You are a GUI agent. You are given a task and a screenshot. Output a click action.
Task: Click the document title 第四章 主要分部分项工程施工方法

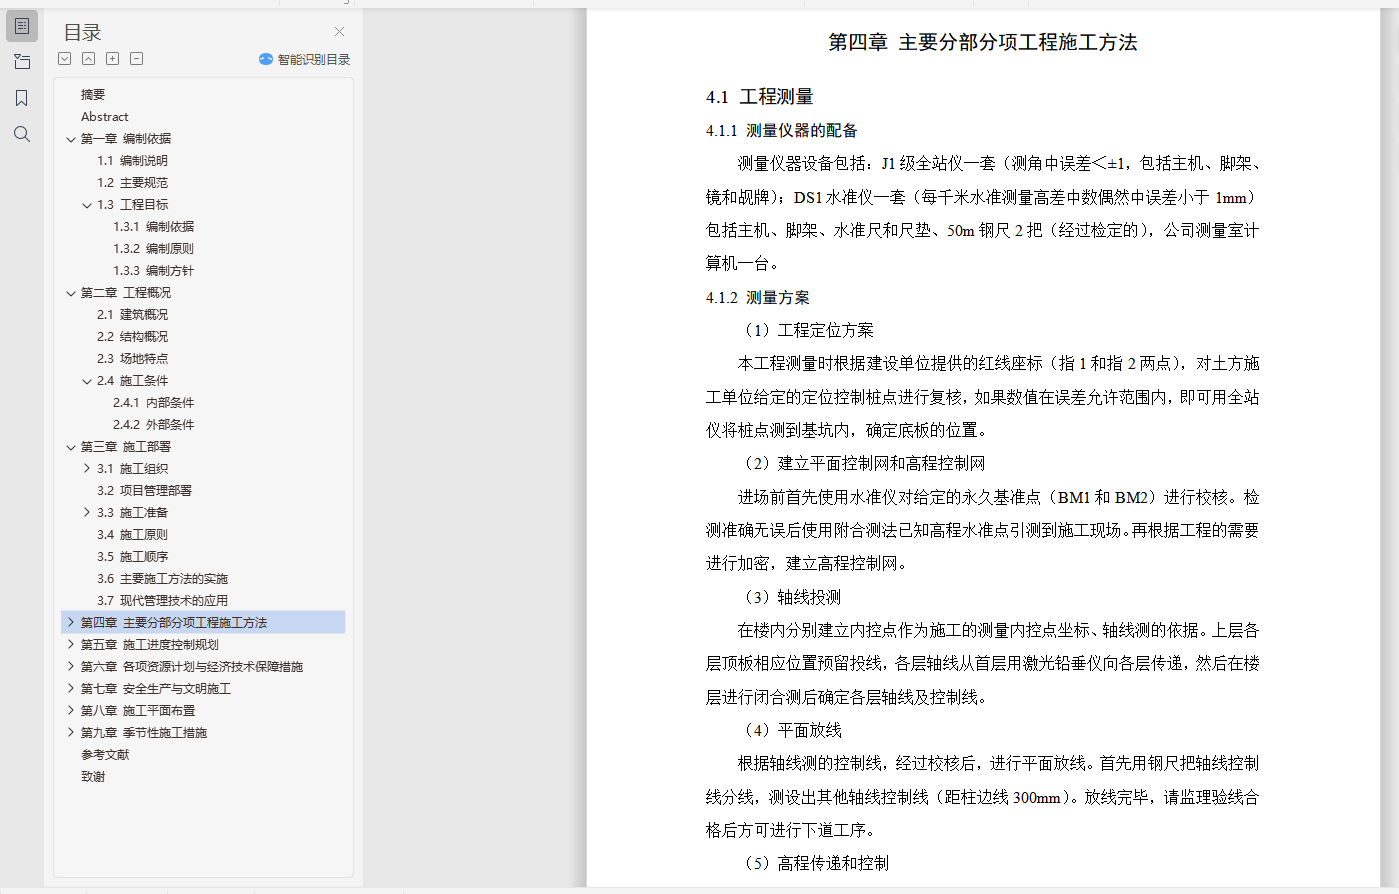point(983,42)
